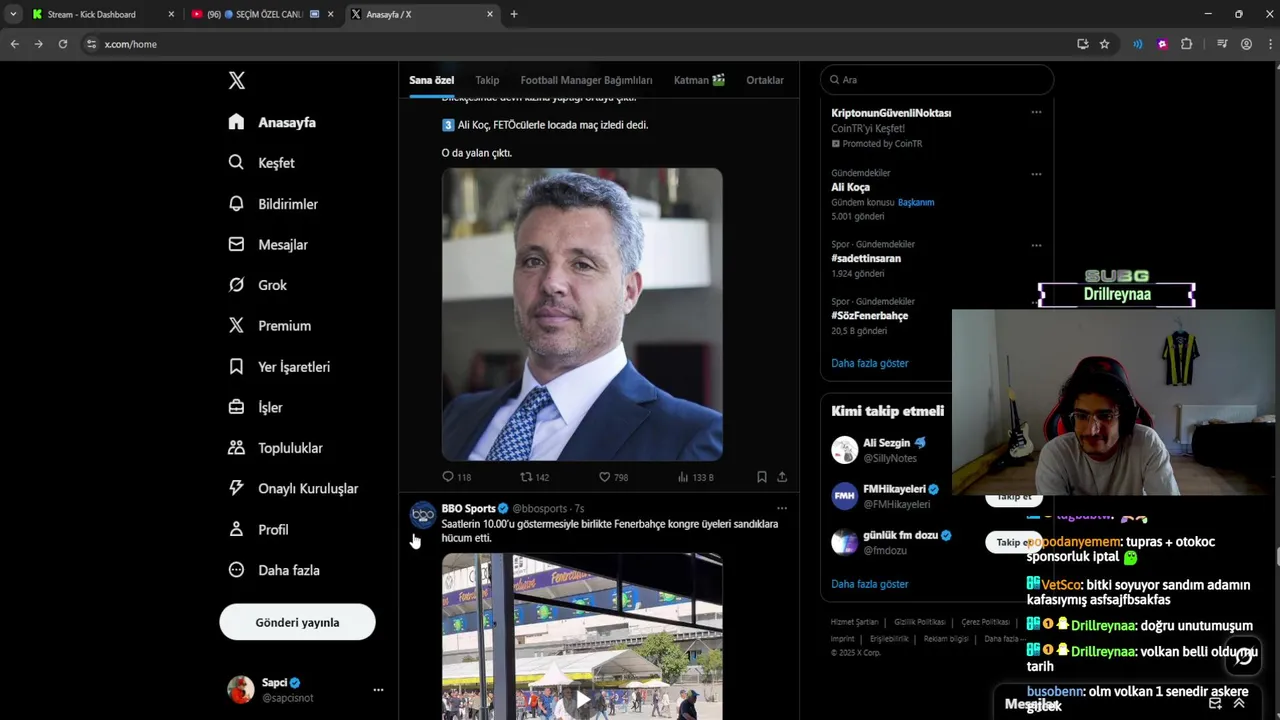Open Onaylı Kuruluşlar lightning icon

click(x=236, y=488)
